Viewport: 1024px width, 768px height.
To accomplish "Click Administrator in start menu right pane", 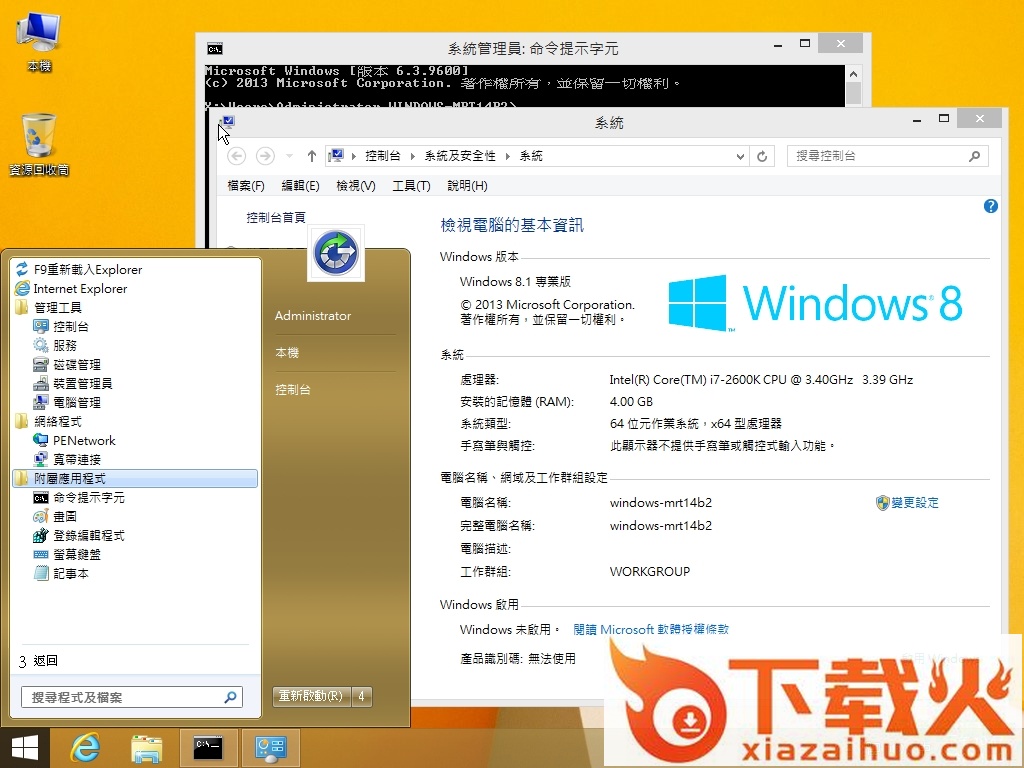I will pos(313,315).
